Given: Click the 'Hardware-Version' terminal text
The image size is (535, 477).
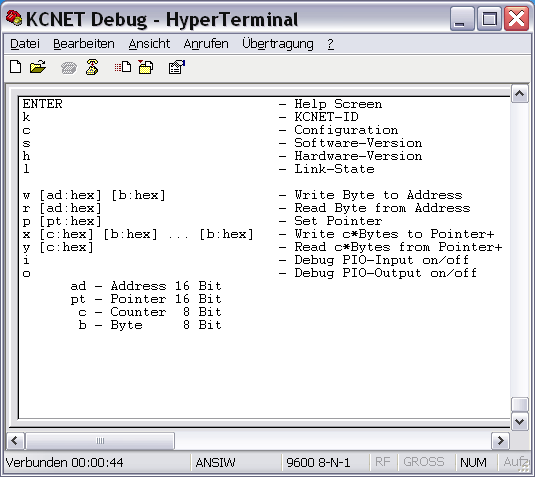Looking at the screenshot, I should click(358, 156).
